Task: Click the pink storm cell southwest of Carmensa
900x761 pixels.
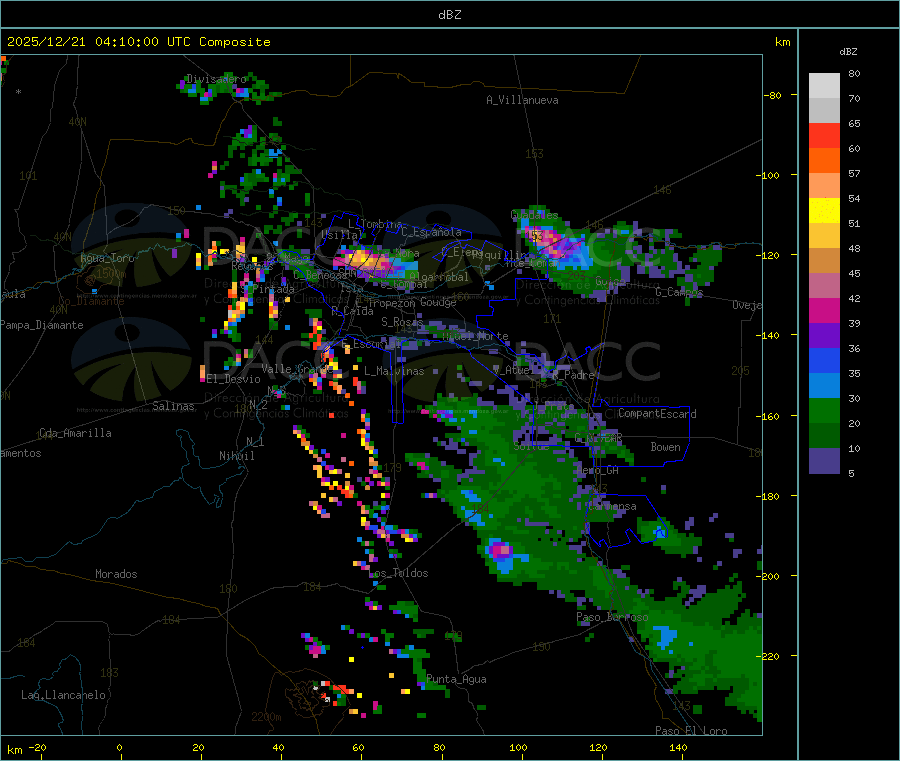Action: pos(500,550)
